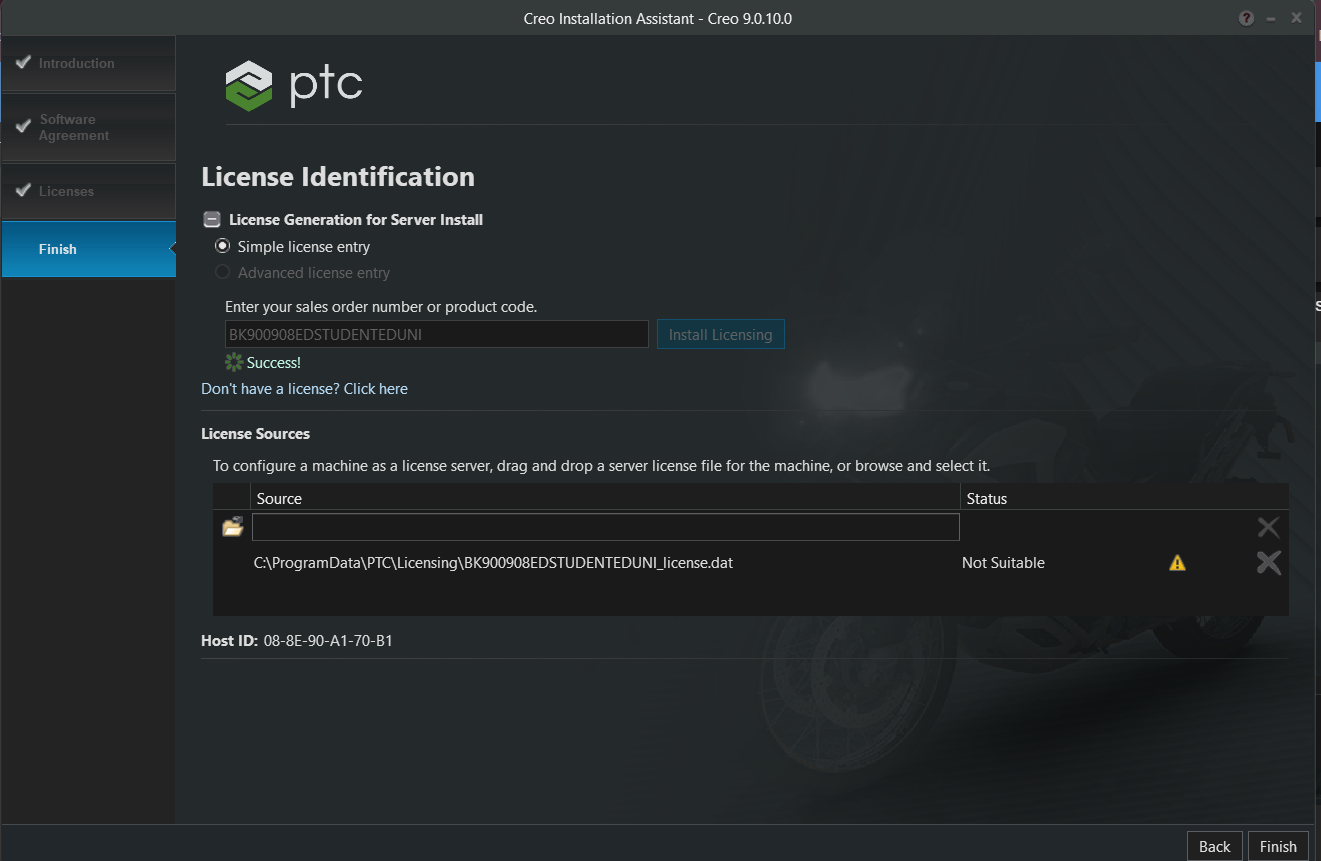Open the folder browse icon for license sources
The height and width of the screenshot is (861, 1321).
coord(231,526)
